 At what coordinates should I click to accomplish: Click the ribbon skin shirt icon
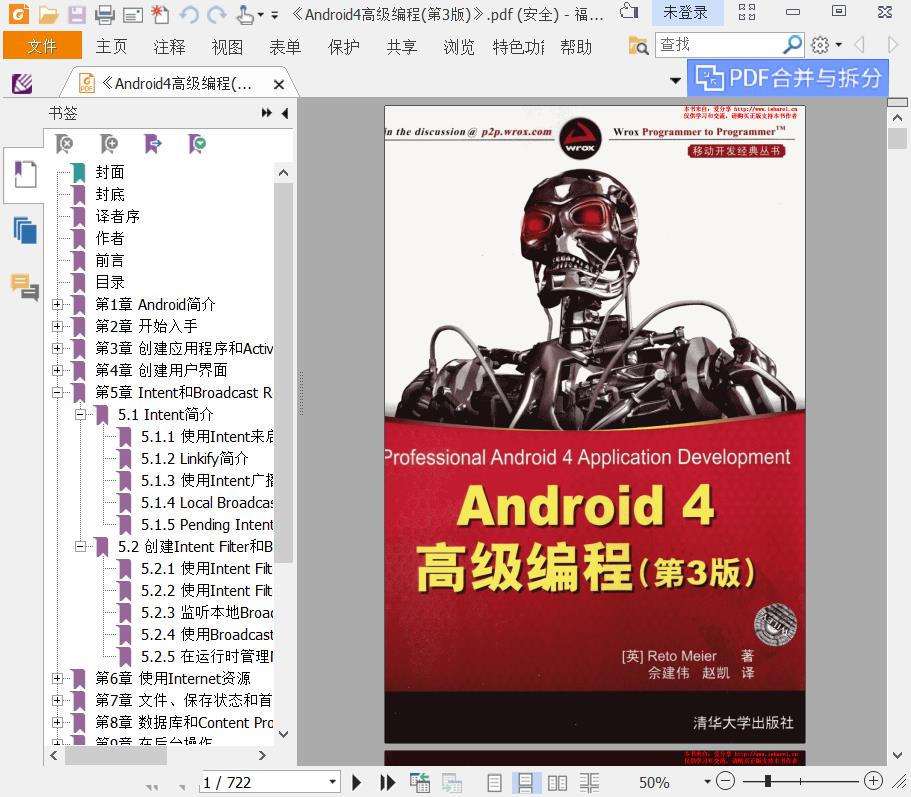(x=629, y=11)
